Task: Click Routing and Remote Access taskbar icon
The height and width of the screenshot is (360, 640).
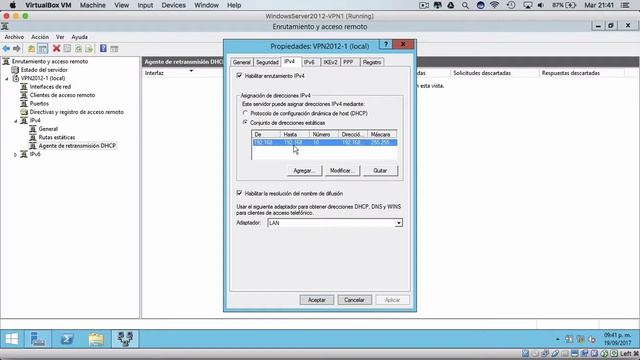Action: tap(125, 339)
